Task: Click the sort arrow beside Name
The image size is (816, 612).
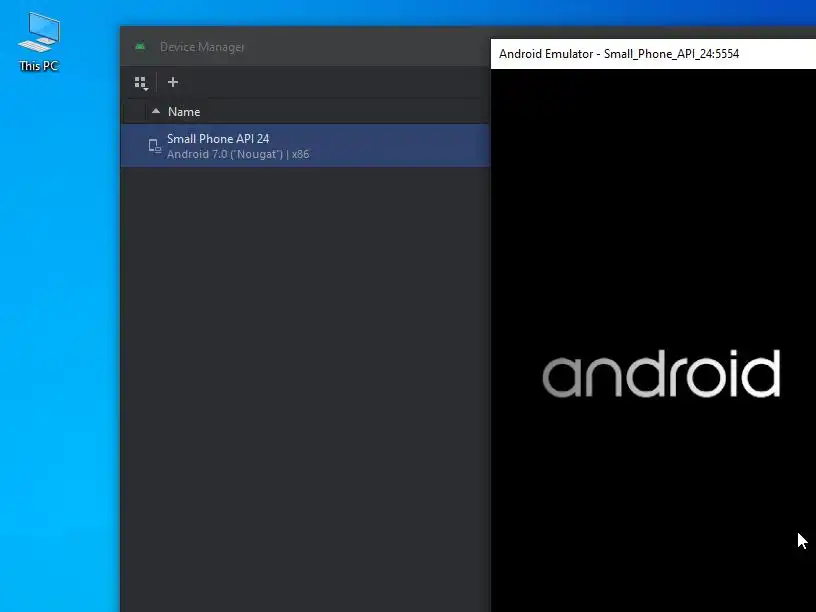Action: point(156,111)
